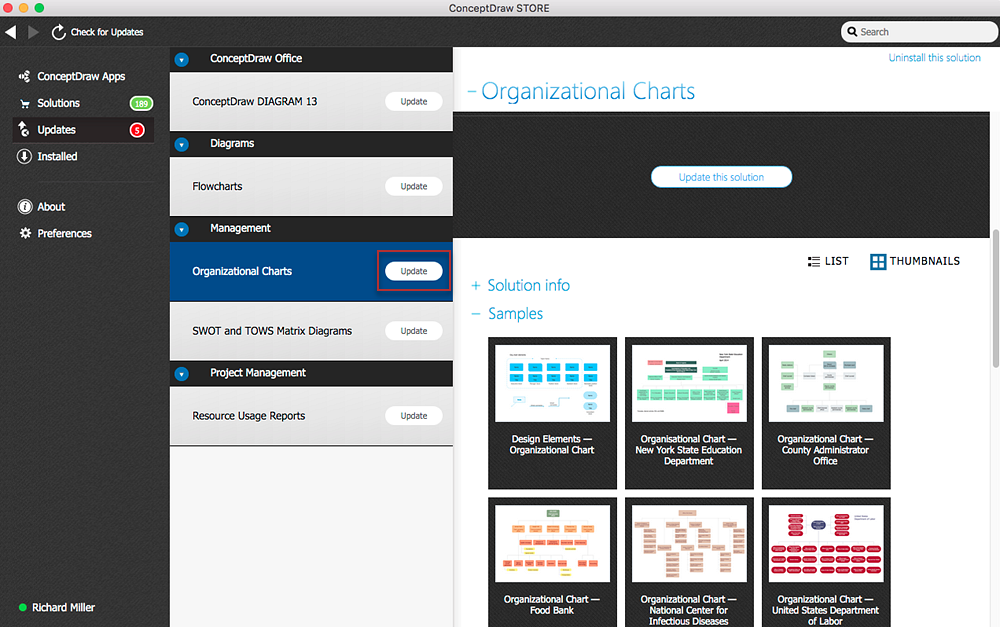The height and width of the screenshot is (627, 1000).
Task: Click the ConceptDraw Apps sidebar icon
Action: [x=24, y=77]
